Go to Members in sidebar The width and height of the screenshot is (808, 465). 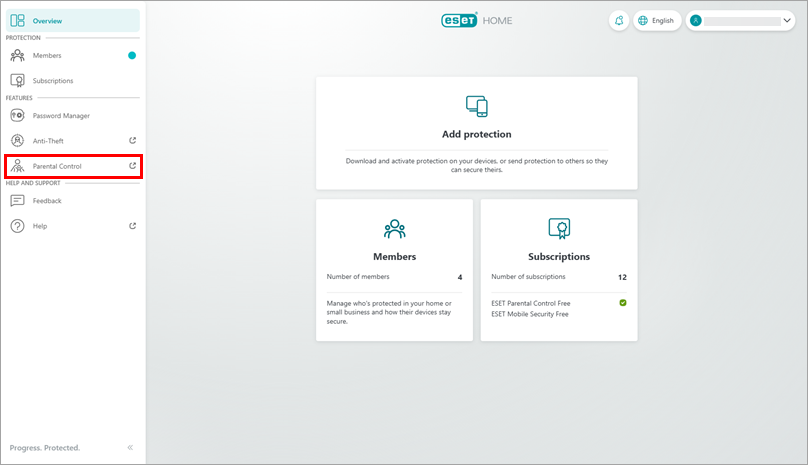[x=47, y=56]
